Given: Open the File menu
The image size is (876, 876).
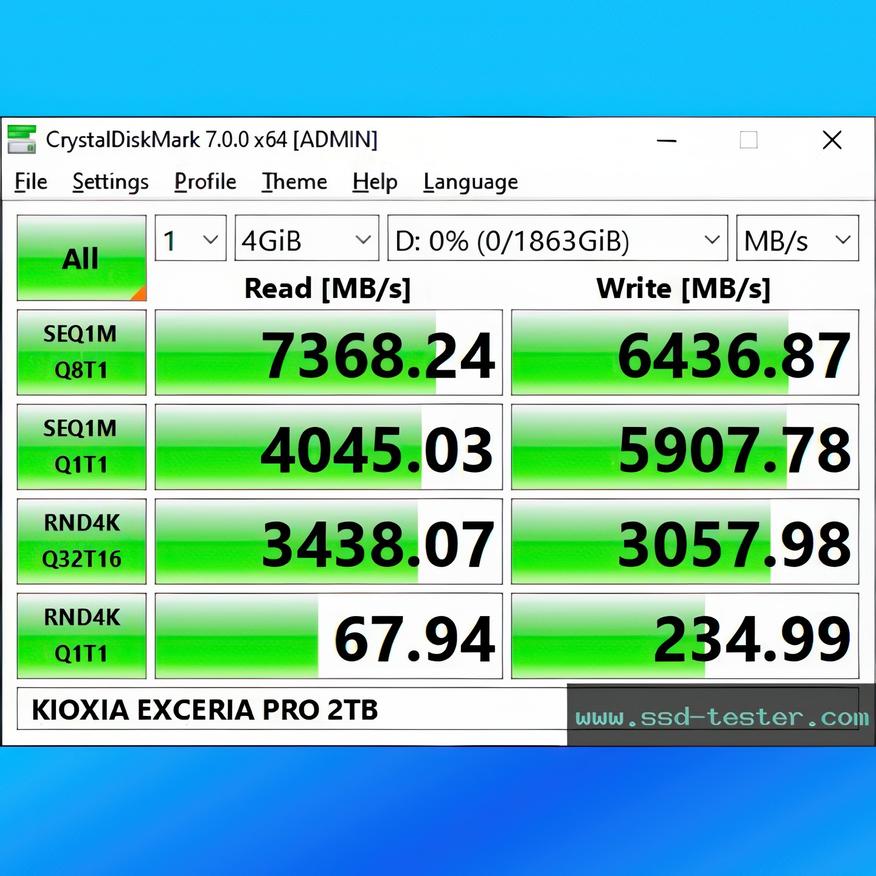Looking at the screenshot, I should (31, 182).
